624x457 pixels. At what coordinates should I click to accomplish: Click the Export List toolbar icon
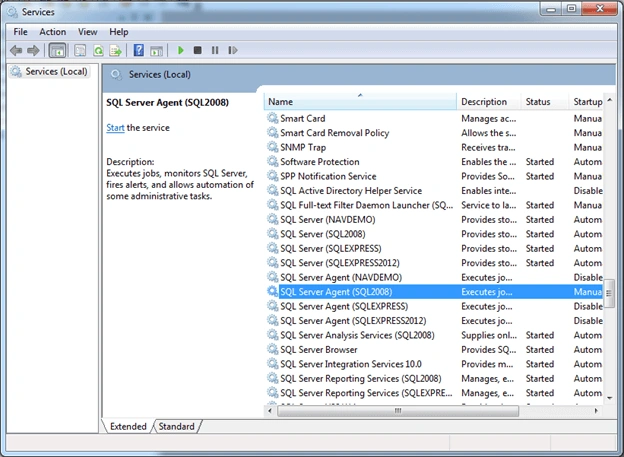[x=115, y=51]
